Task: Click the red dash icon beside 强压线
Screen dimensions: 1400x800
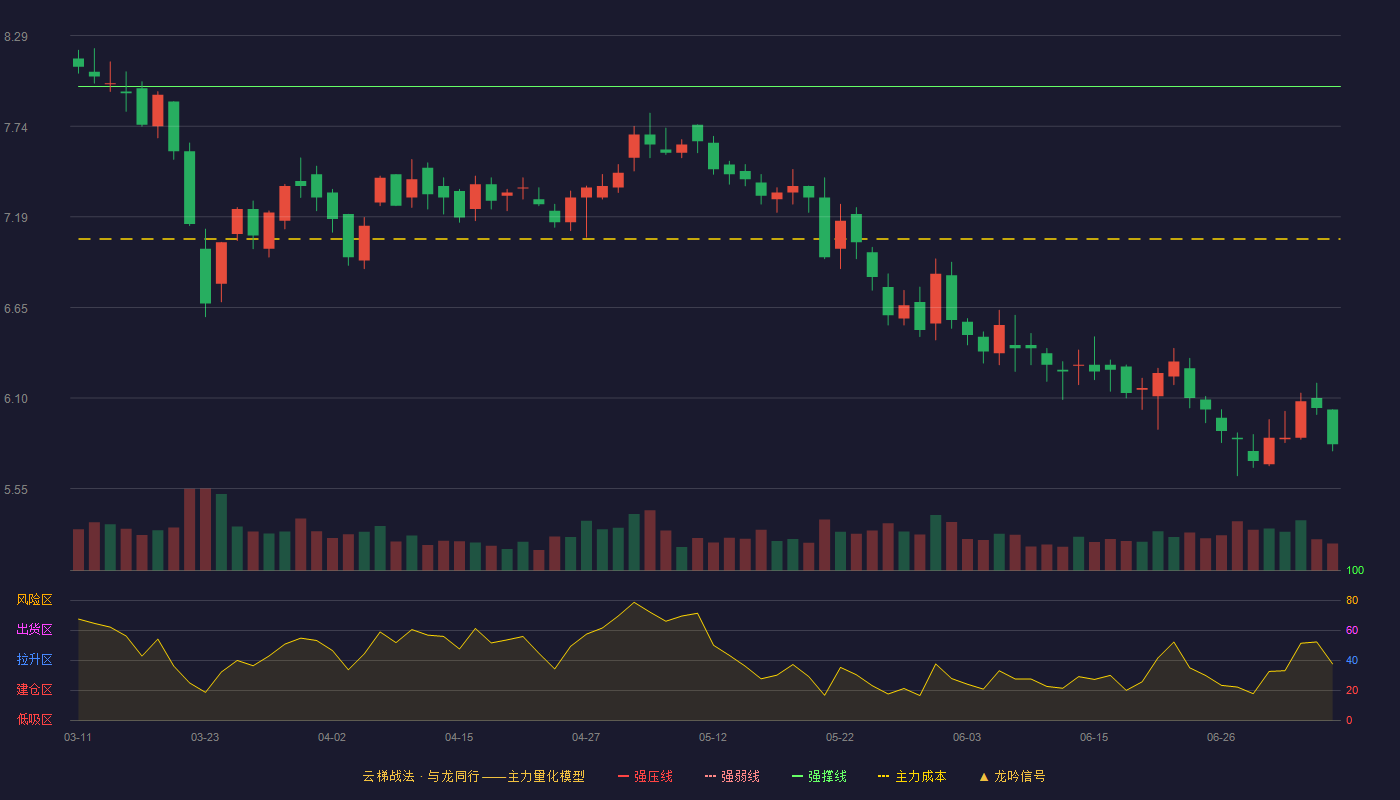Action: 624,776
